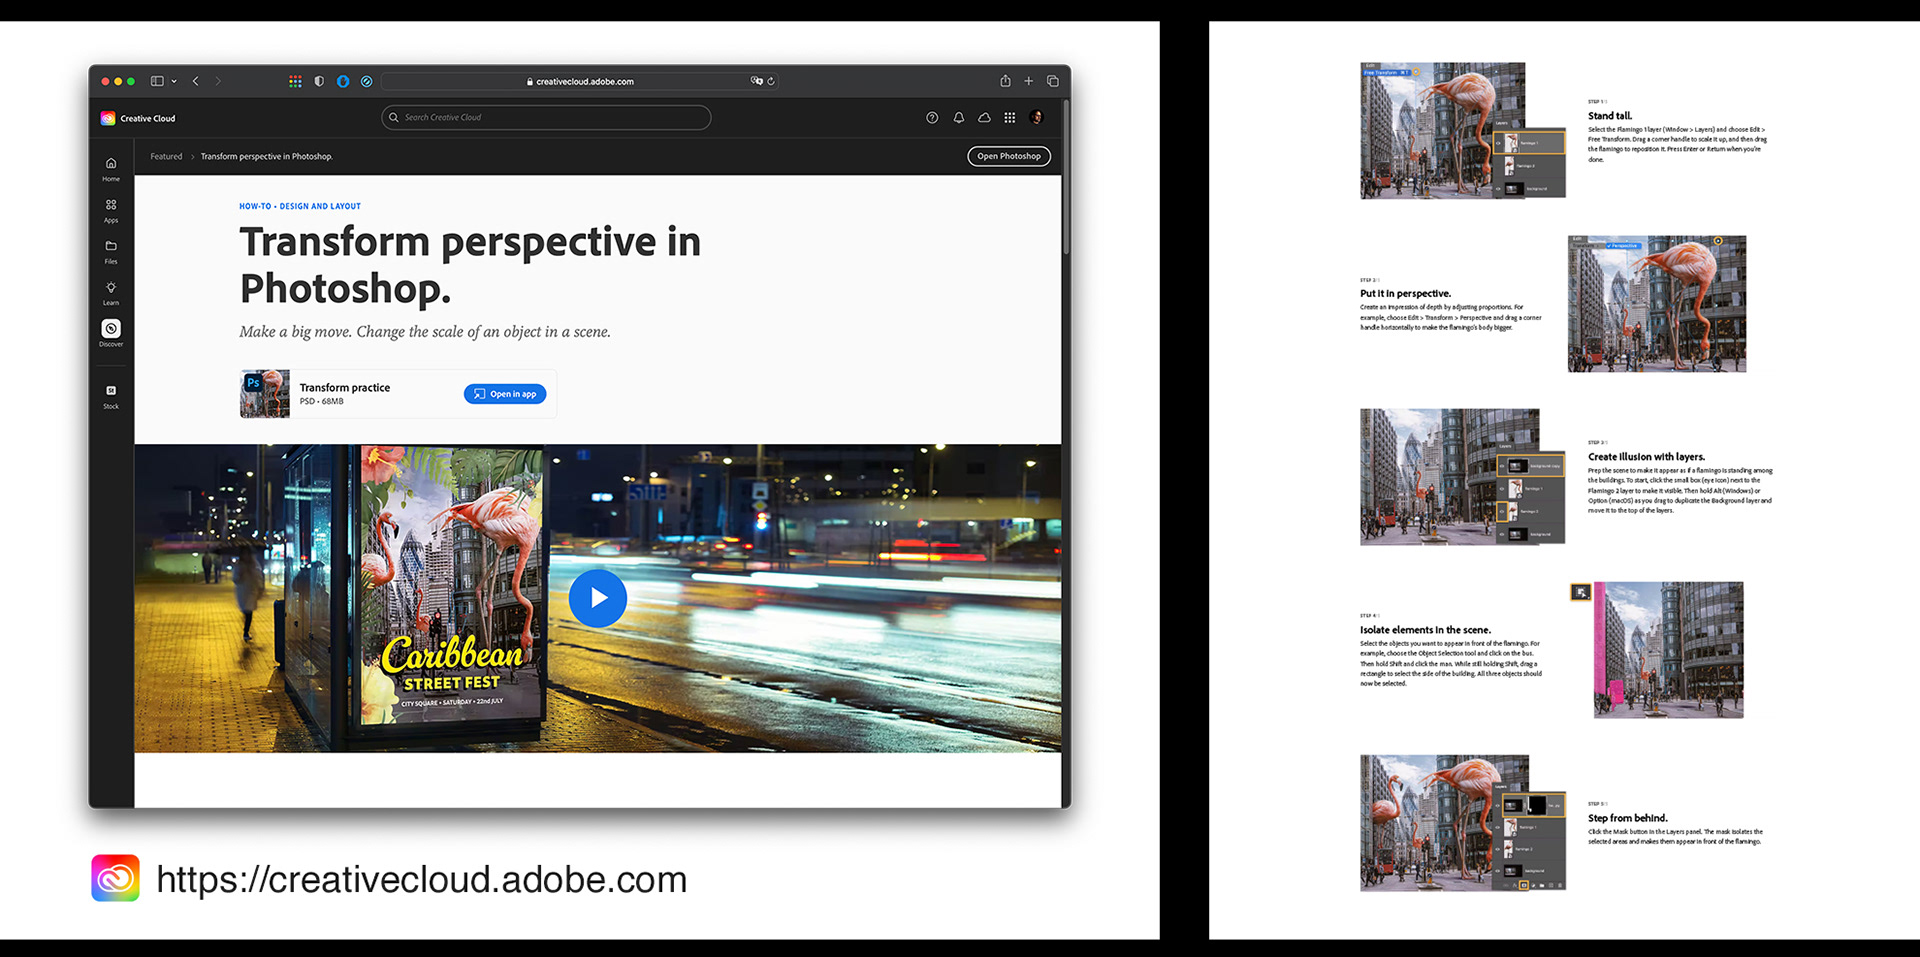Go forward in Safari
This screenshot has width=1920, height=957.
(x=218, y=81)
